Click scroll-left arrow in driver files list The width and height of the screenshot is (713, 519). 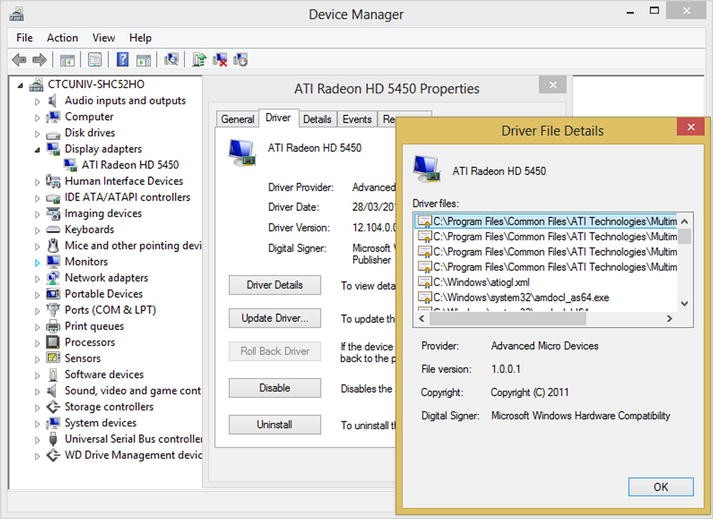coord(422,318)
